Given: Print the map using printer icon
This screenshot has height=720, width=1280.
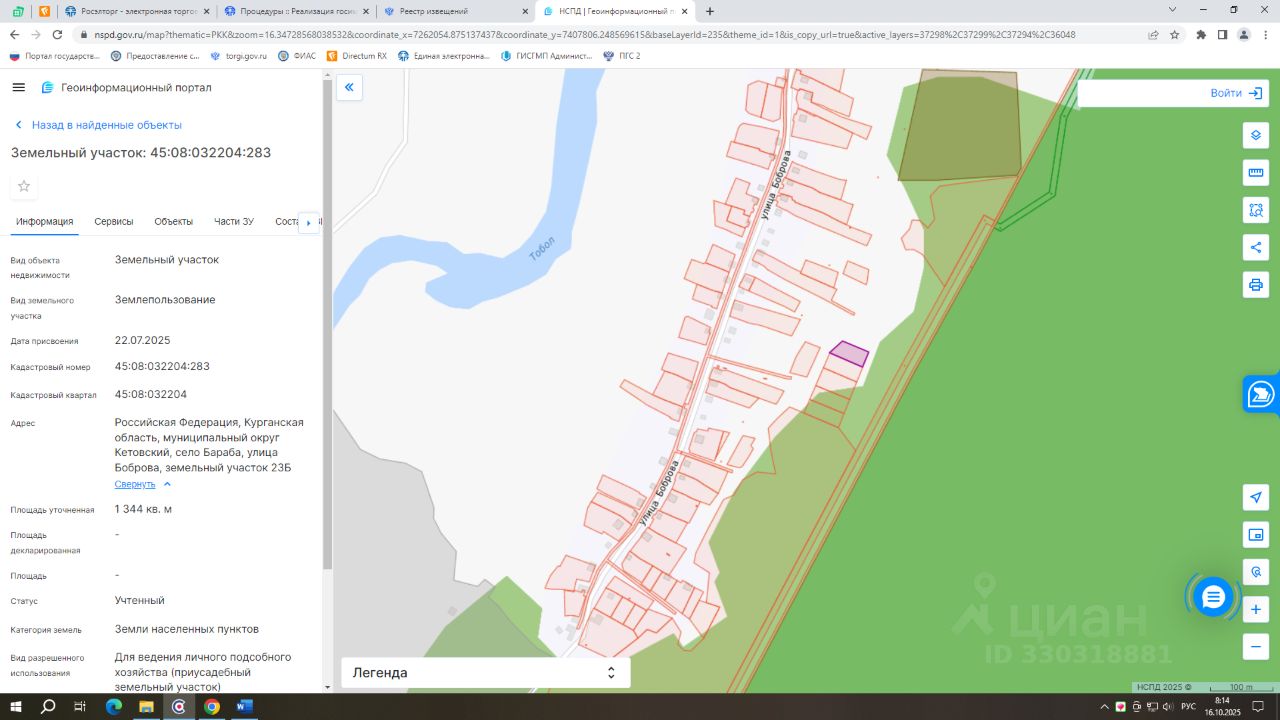Looking at the screenshot, I should pos(1256,285).
